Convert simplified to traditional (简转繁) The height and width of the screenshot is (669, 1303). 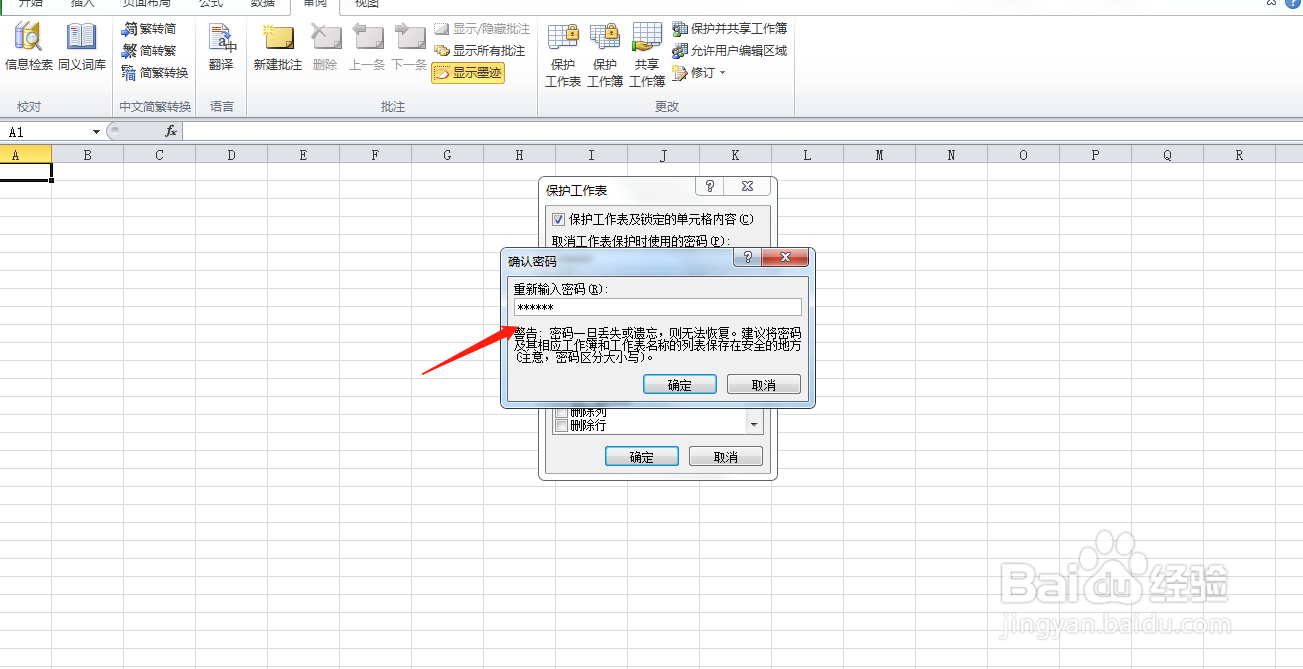point(149,51)
